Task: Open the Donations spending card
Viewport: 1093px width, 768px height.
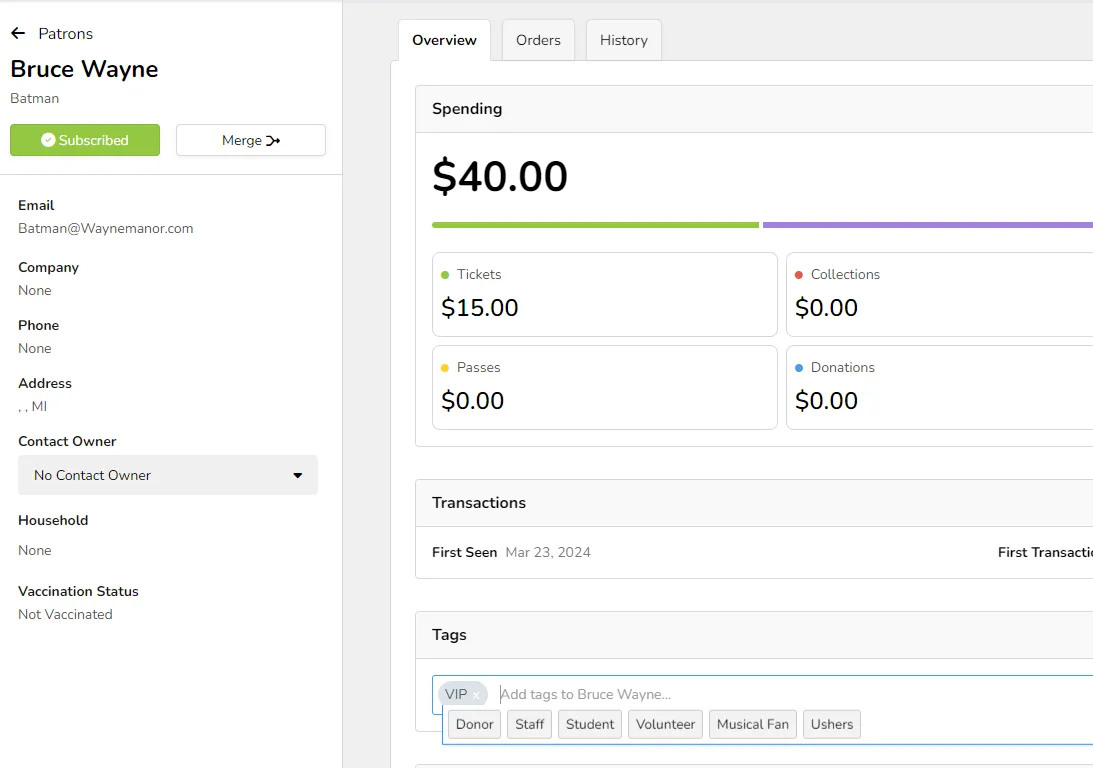Action: click(x=940, y=387)
